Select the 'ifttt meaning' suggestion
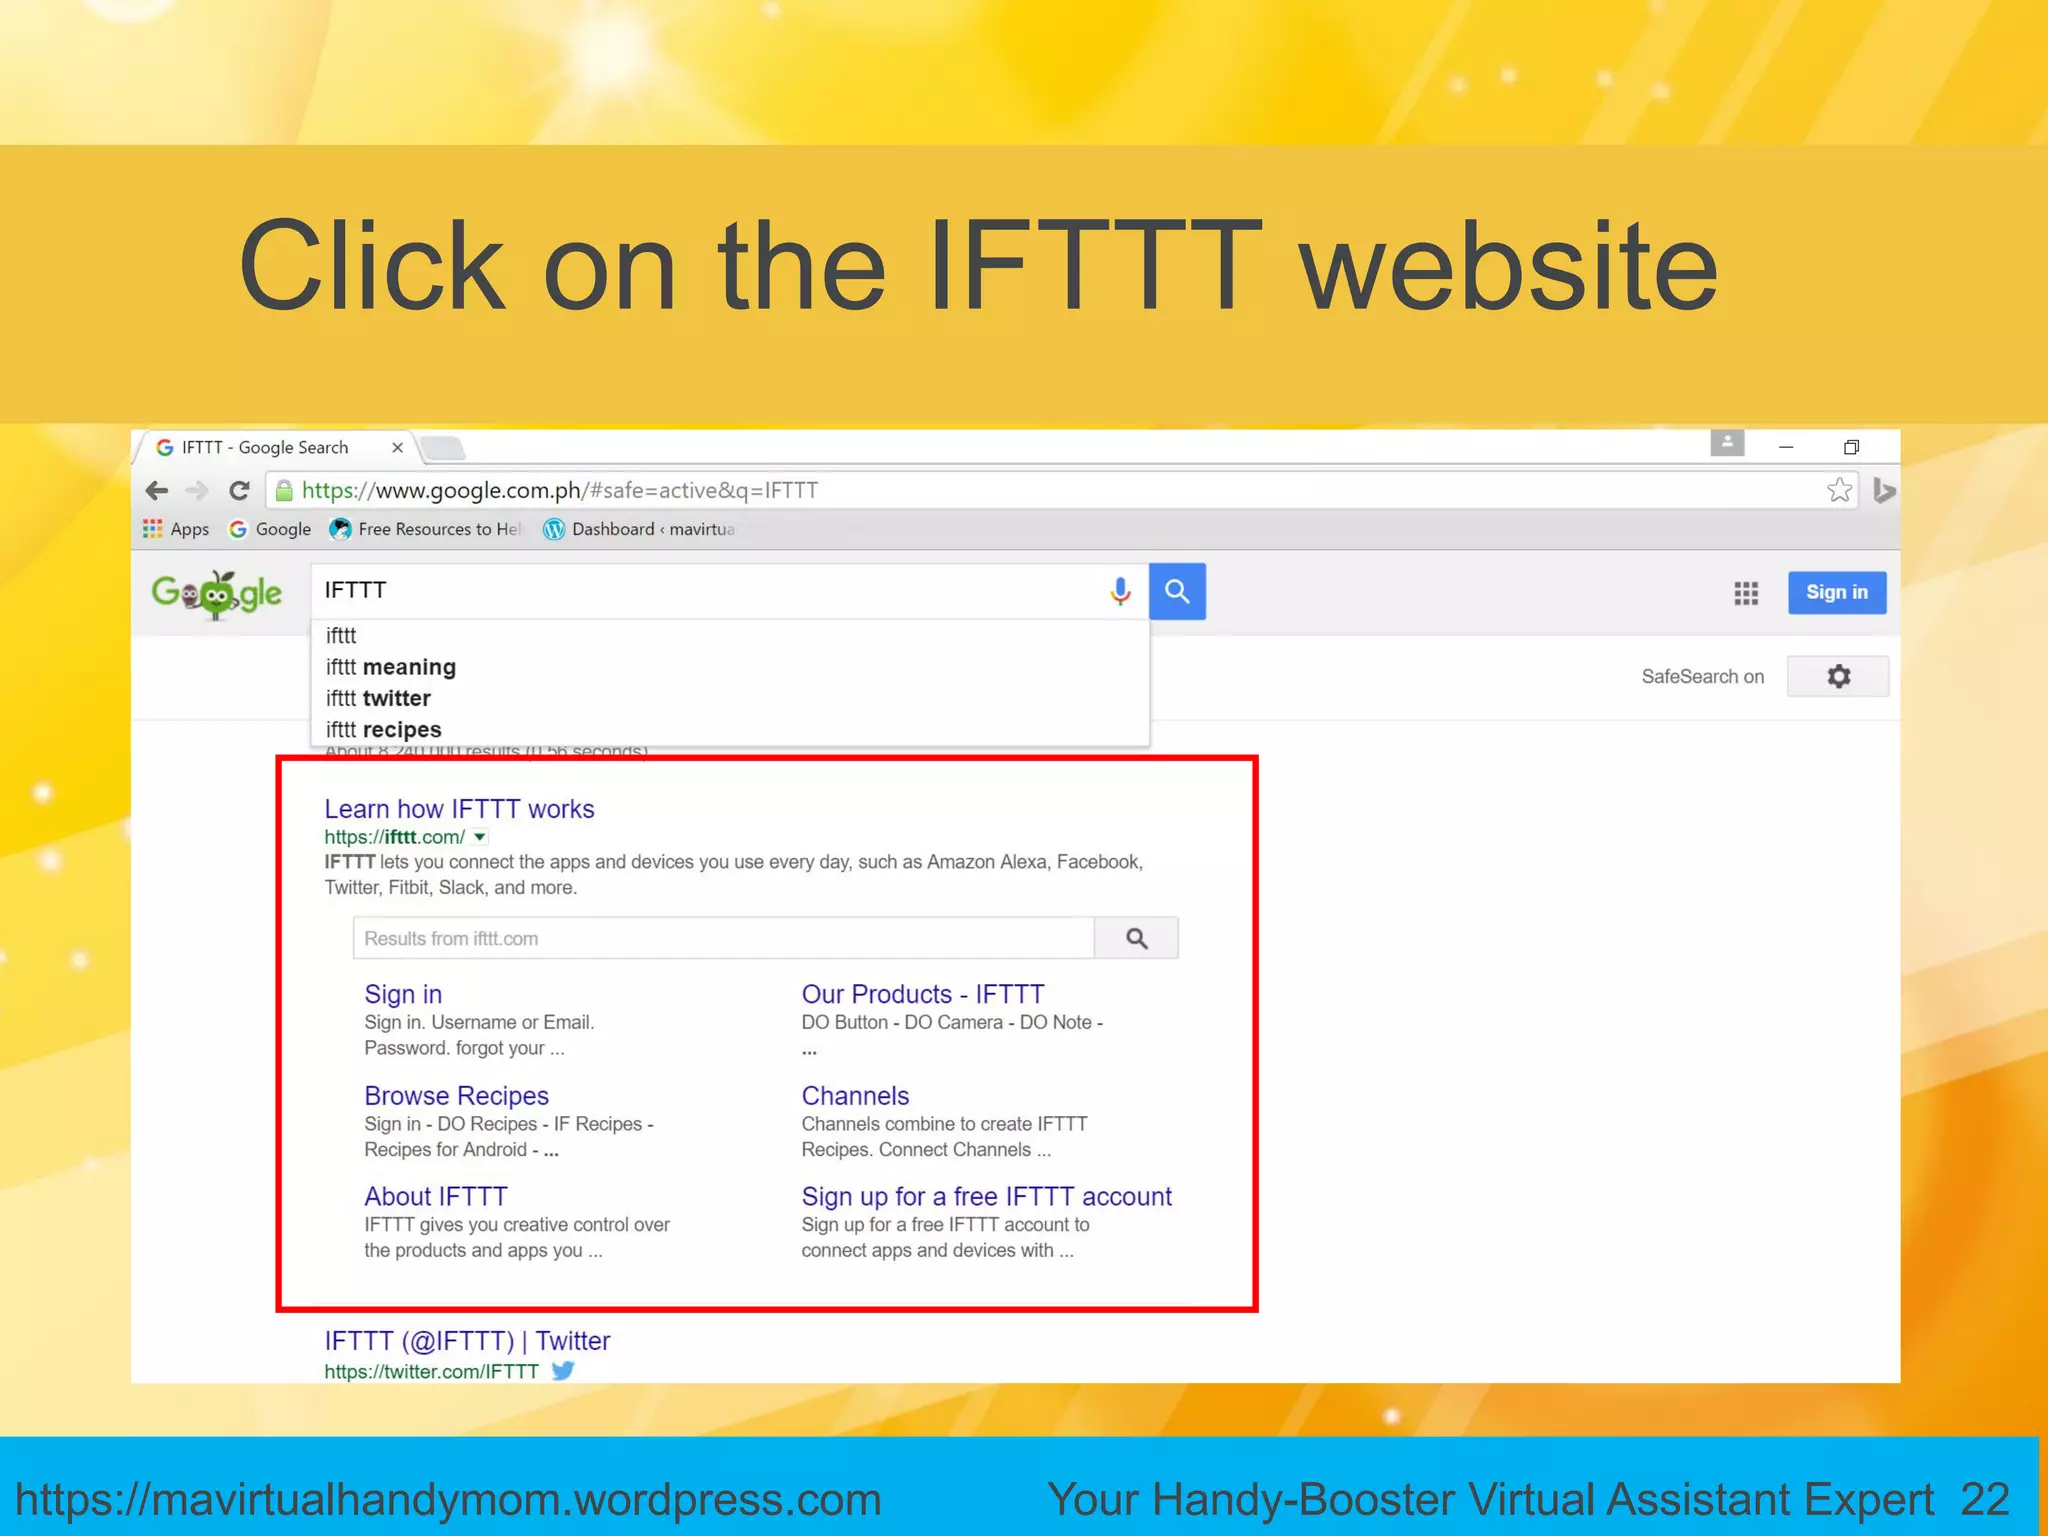2048x1536 pixels. (730, 667)
